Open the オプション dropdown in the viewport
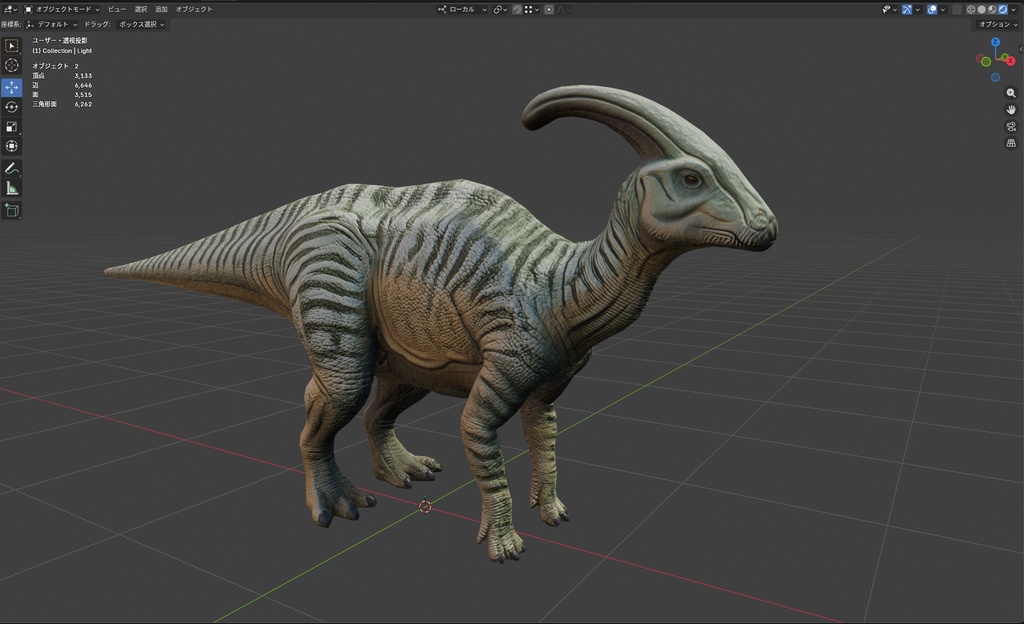 coord(1000,22)
